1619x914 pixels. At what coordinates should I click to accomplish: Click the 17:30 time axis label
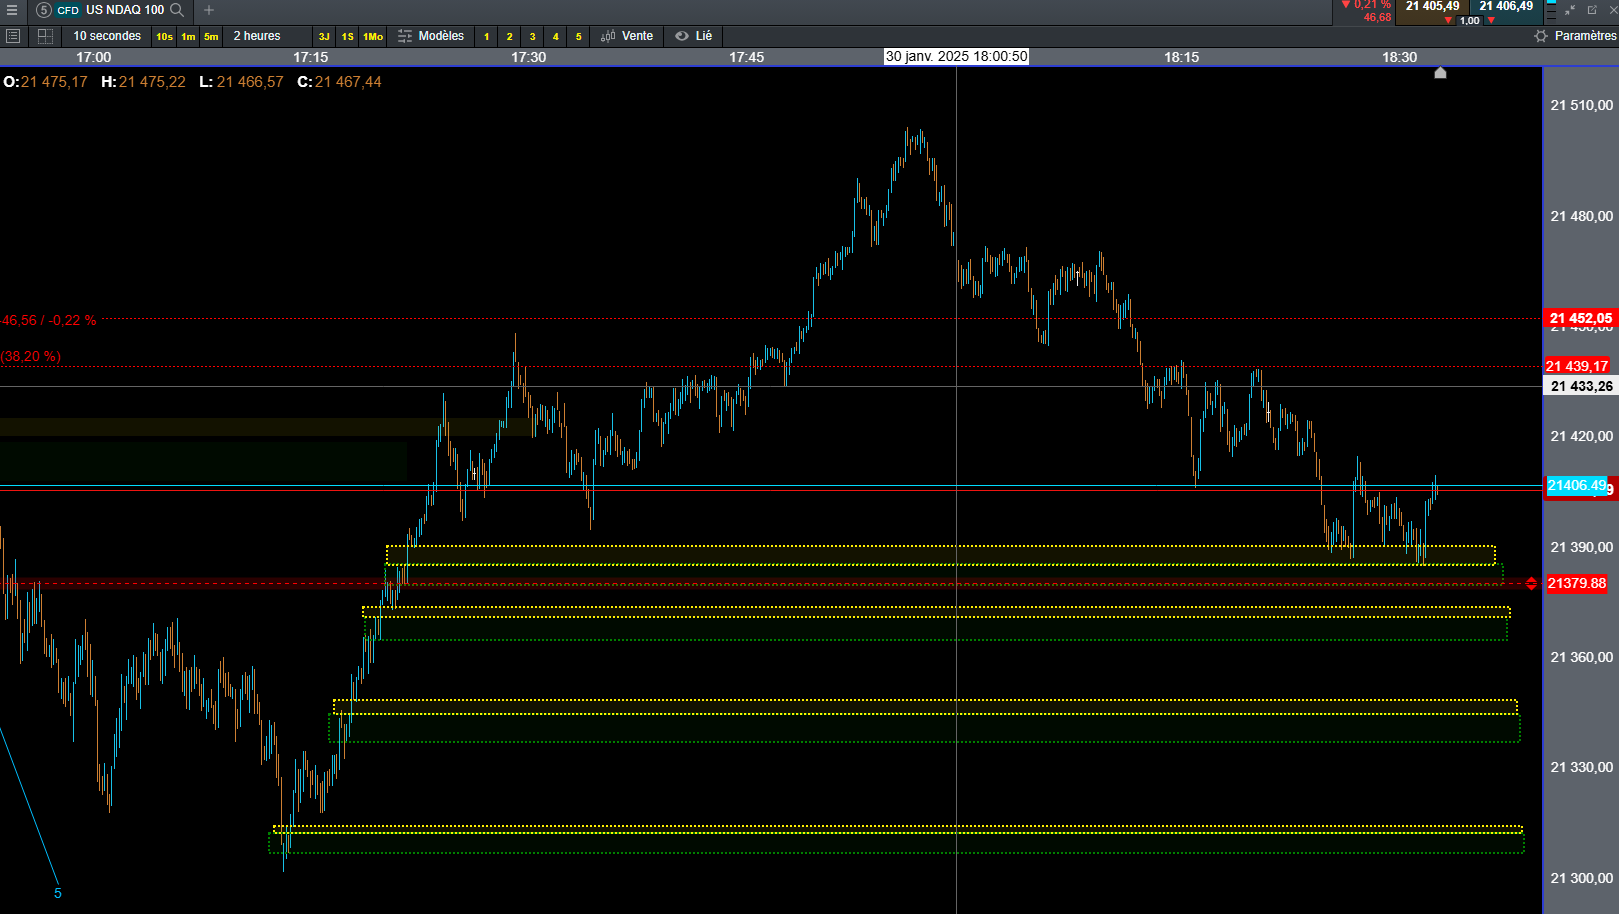click(x=529, y=57)
